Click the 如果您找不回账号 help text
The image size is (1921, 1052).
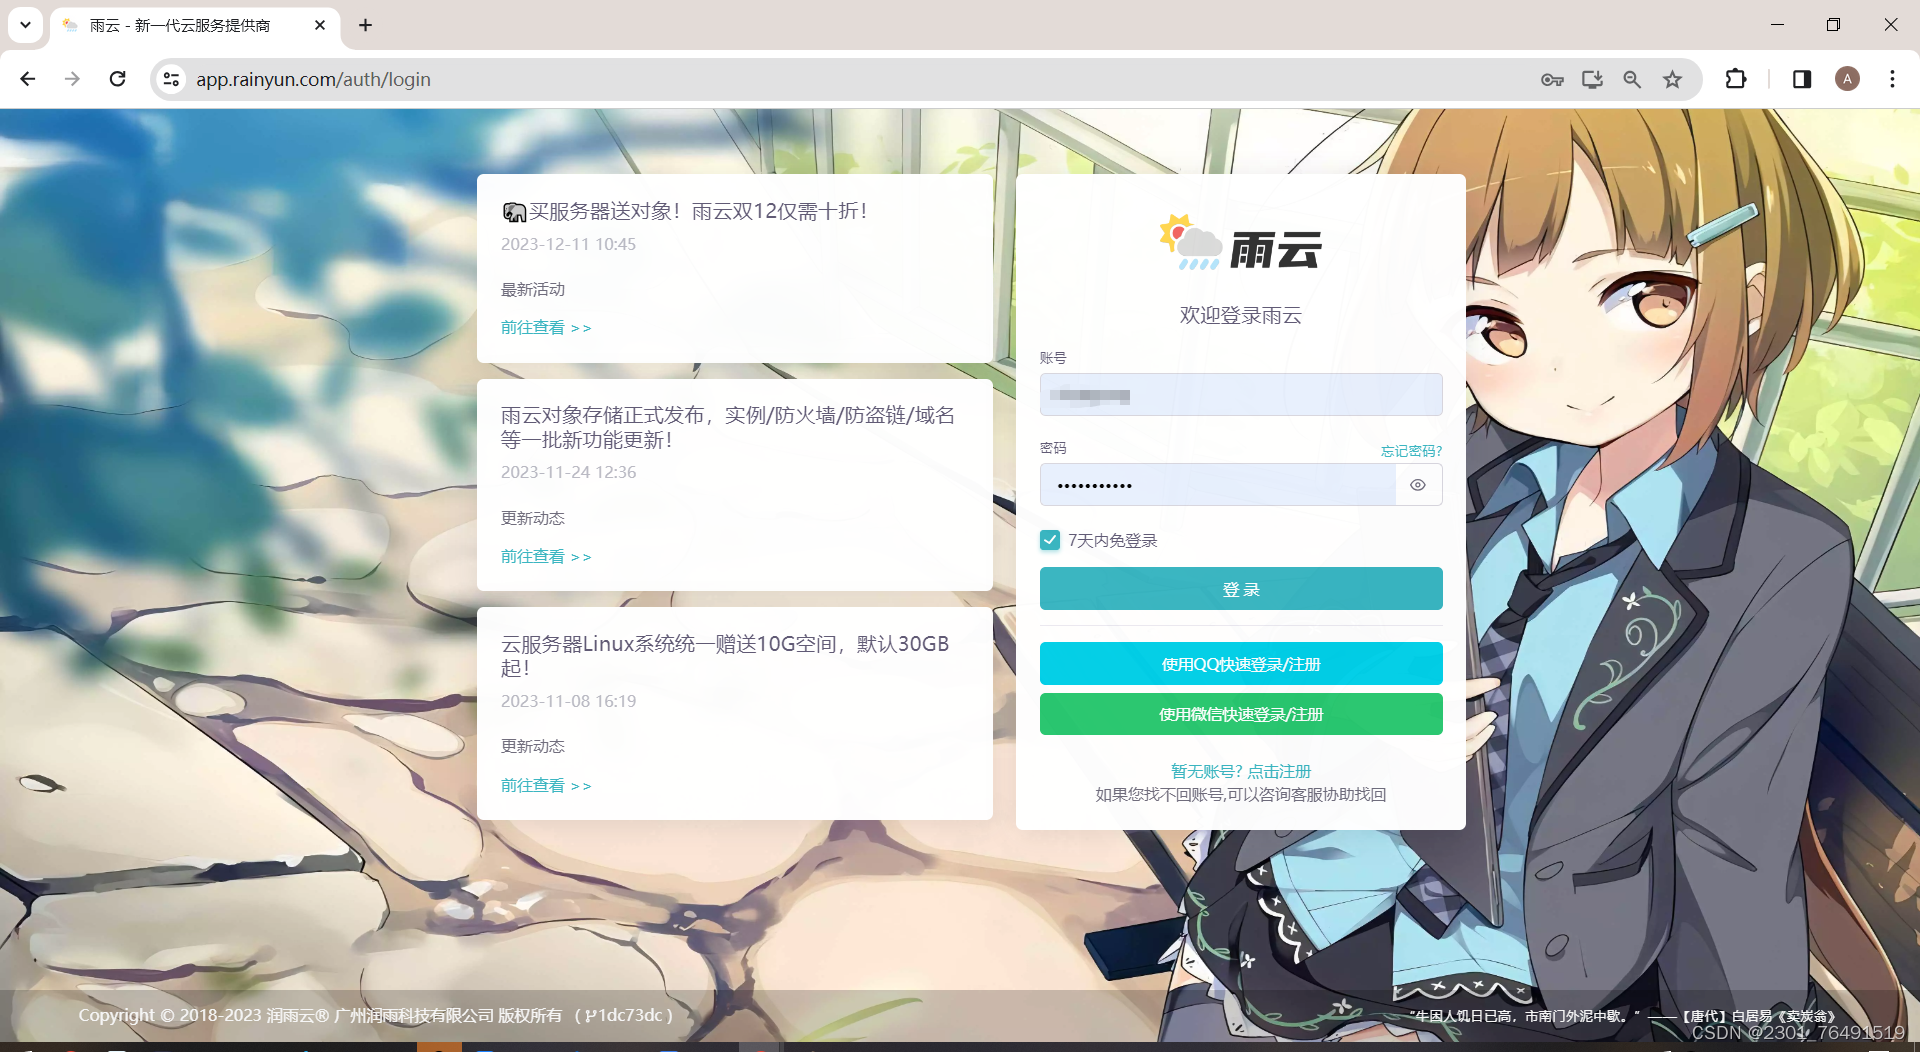[1241, 794]
